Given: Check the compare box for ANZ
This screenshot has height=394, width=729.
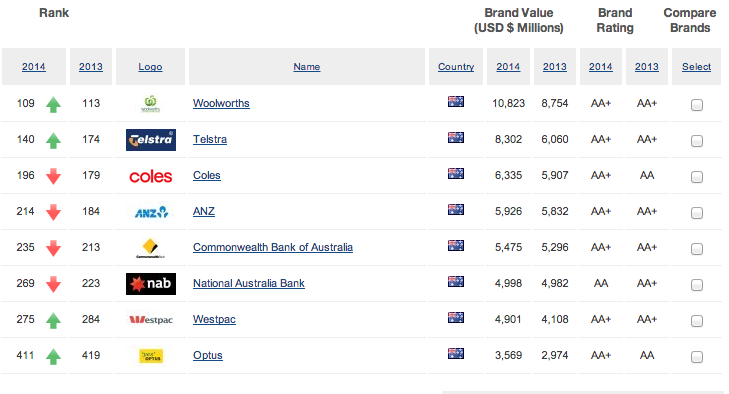Looking at the screenshot, I should tap(696, 213).
